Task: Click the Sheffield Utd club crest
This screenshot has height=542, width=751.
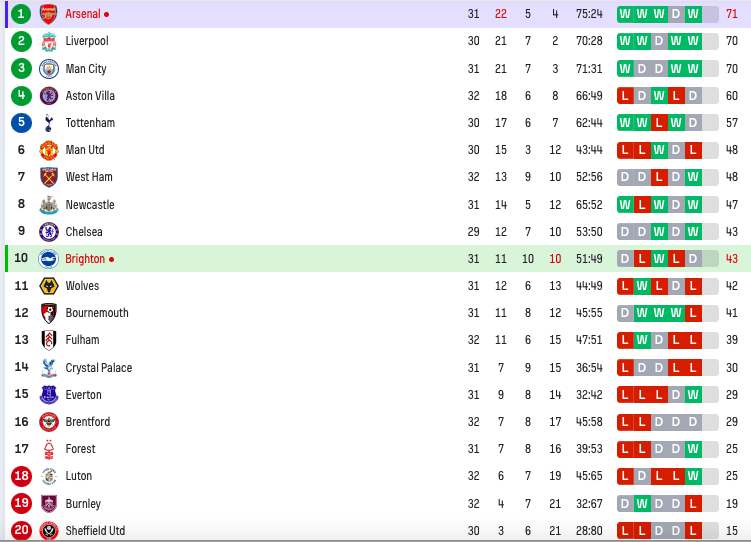Action: (48, 531)
